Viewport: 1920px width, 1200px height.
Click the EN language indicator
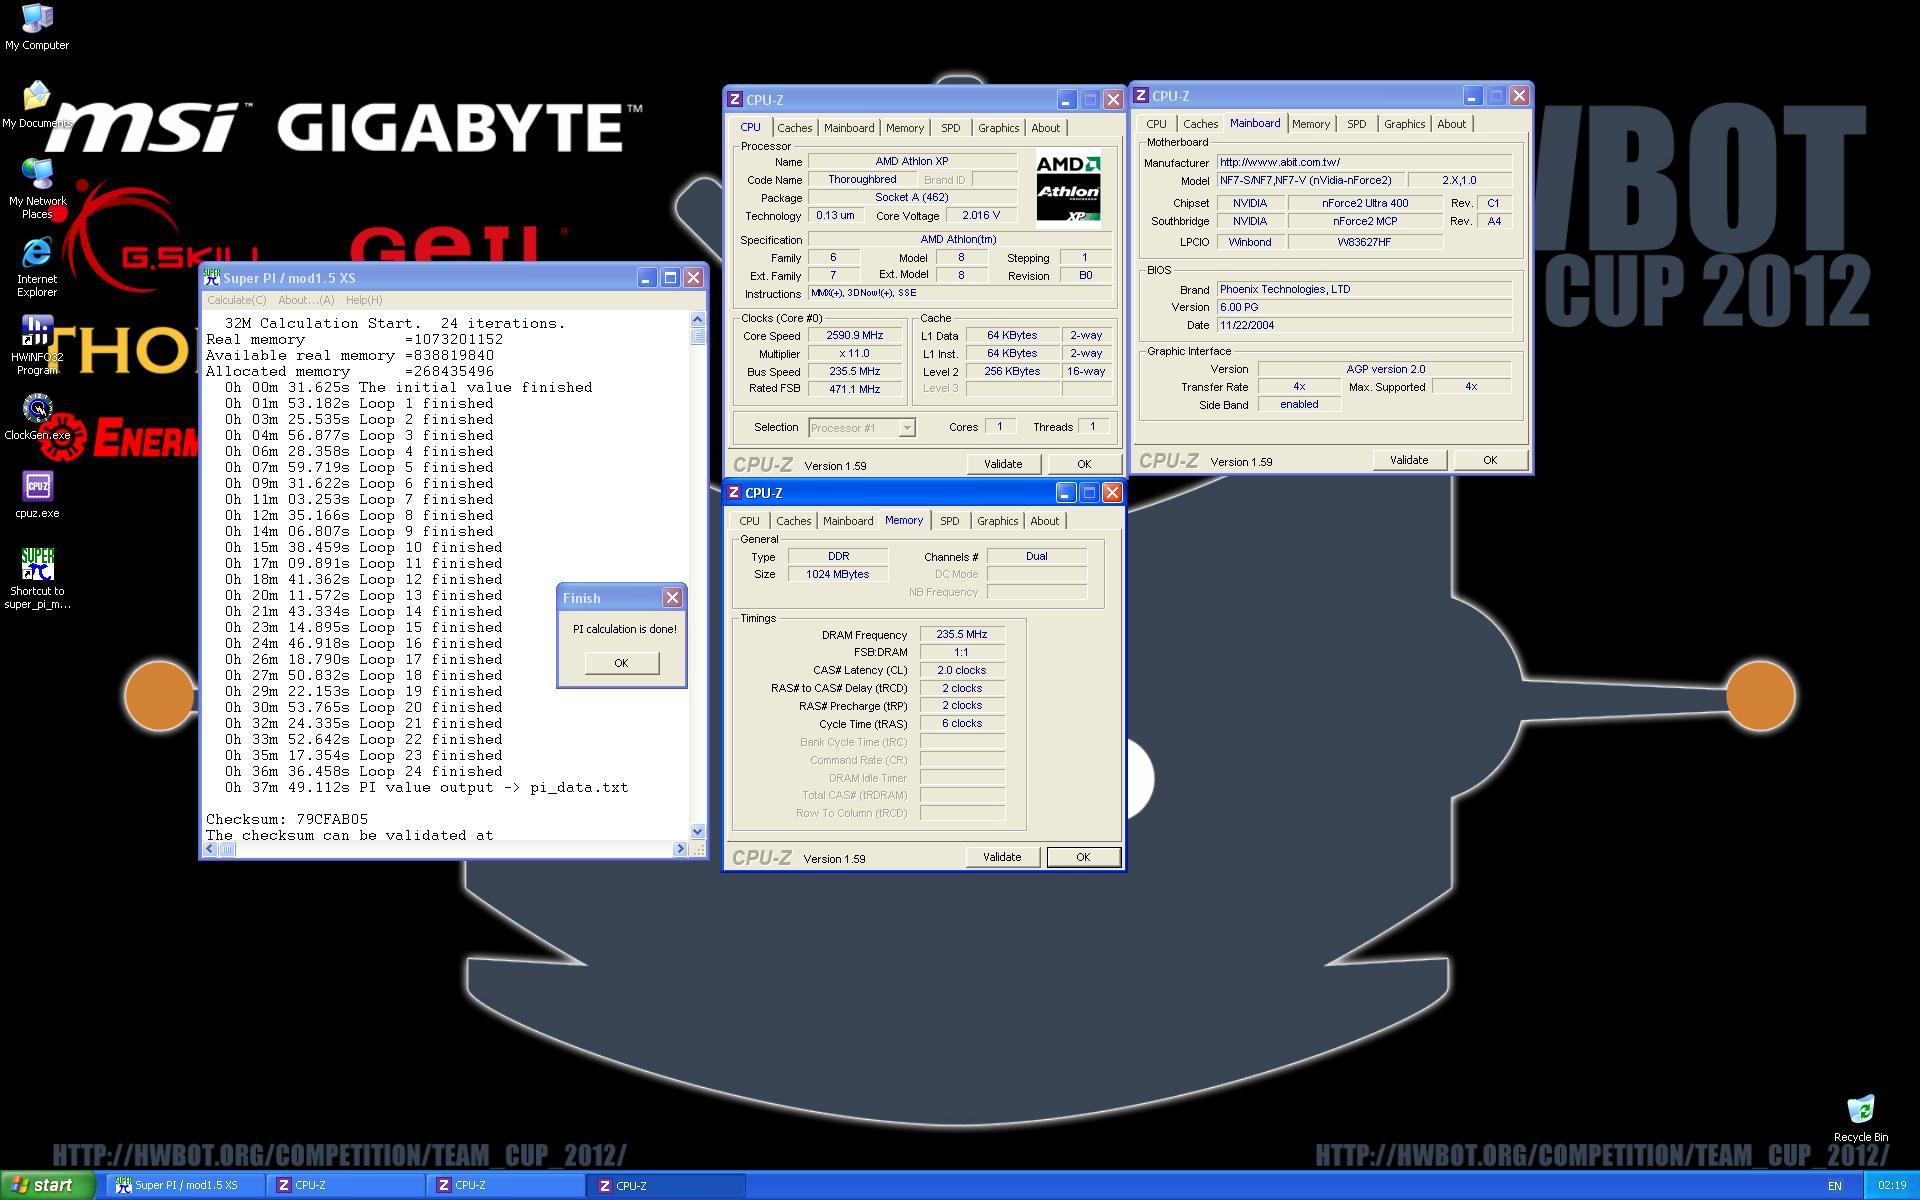pos(1834,1186)
